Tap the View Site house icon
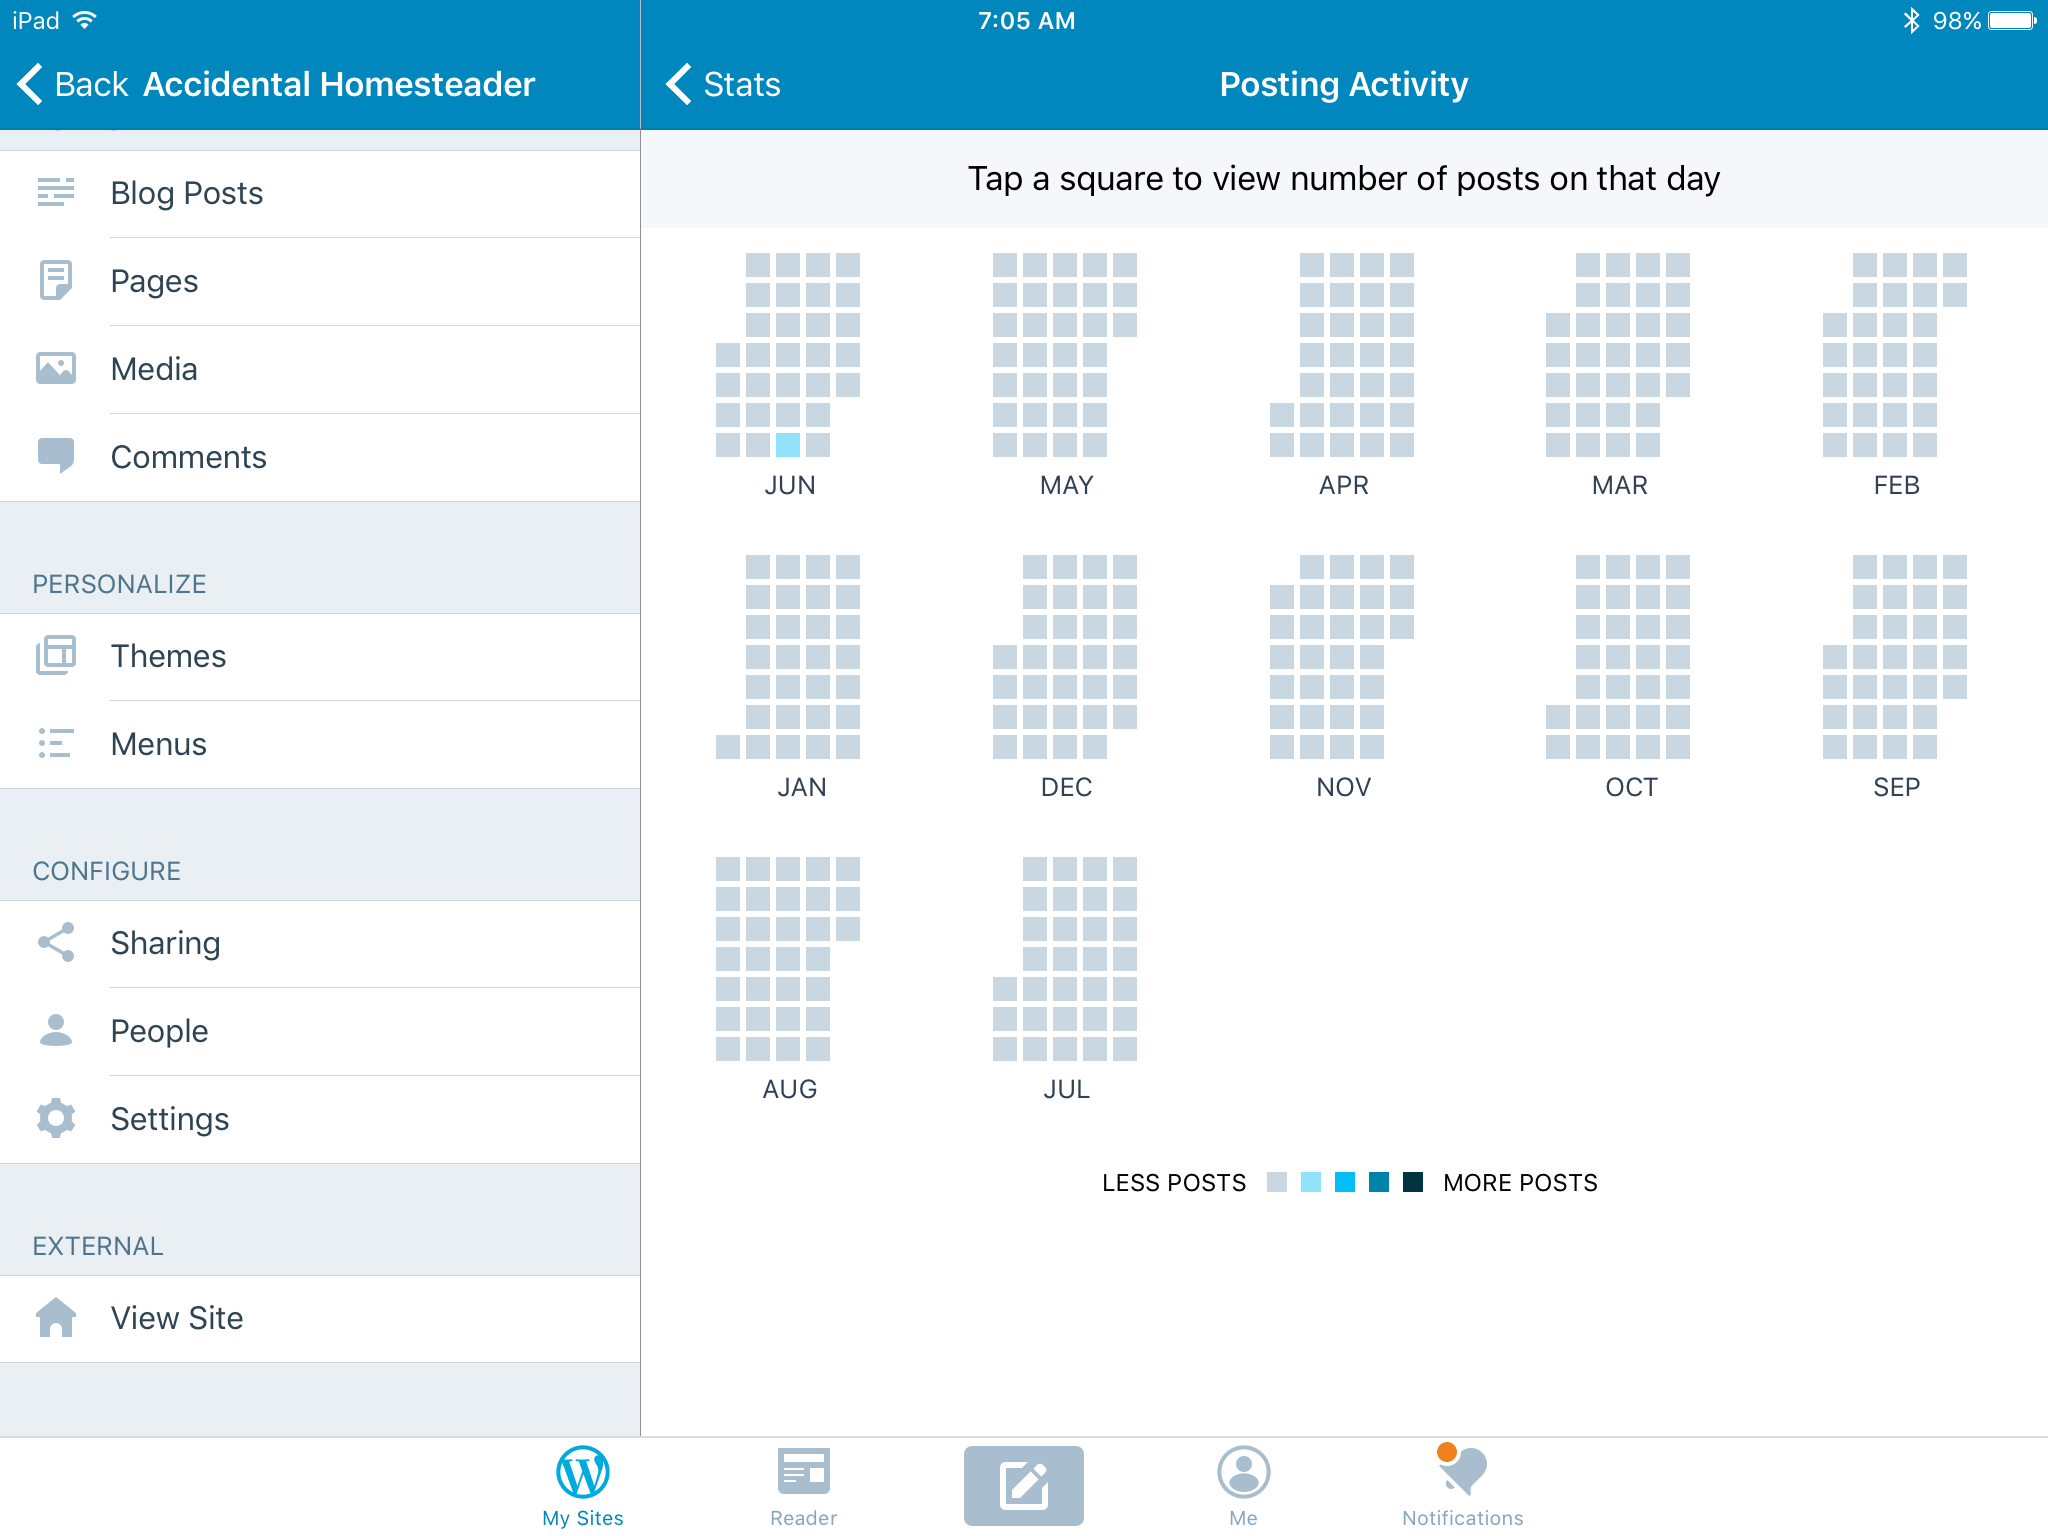This screenshot has height=1536, width=2048. click(x=56, y=1317)
